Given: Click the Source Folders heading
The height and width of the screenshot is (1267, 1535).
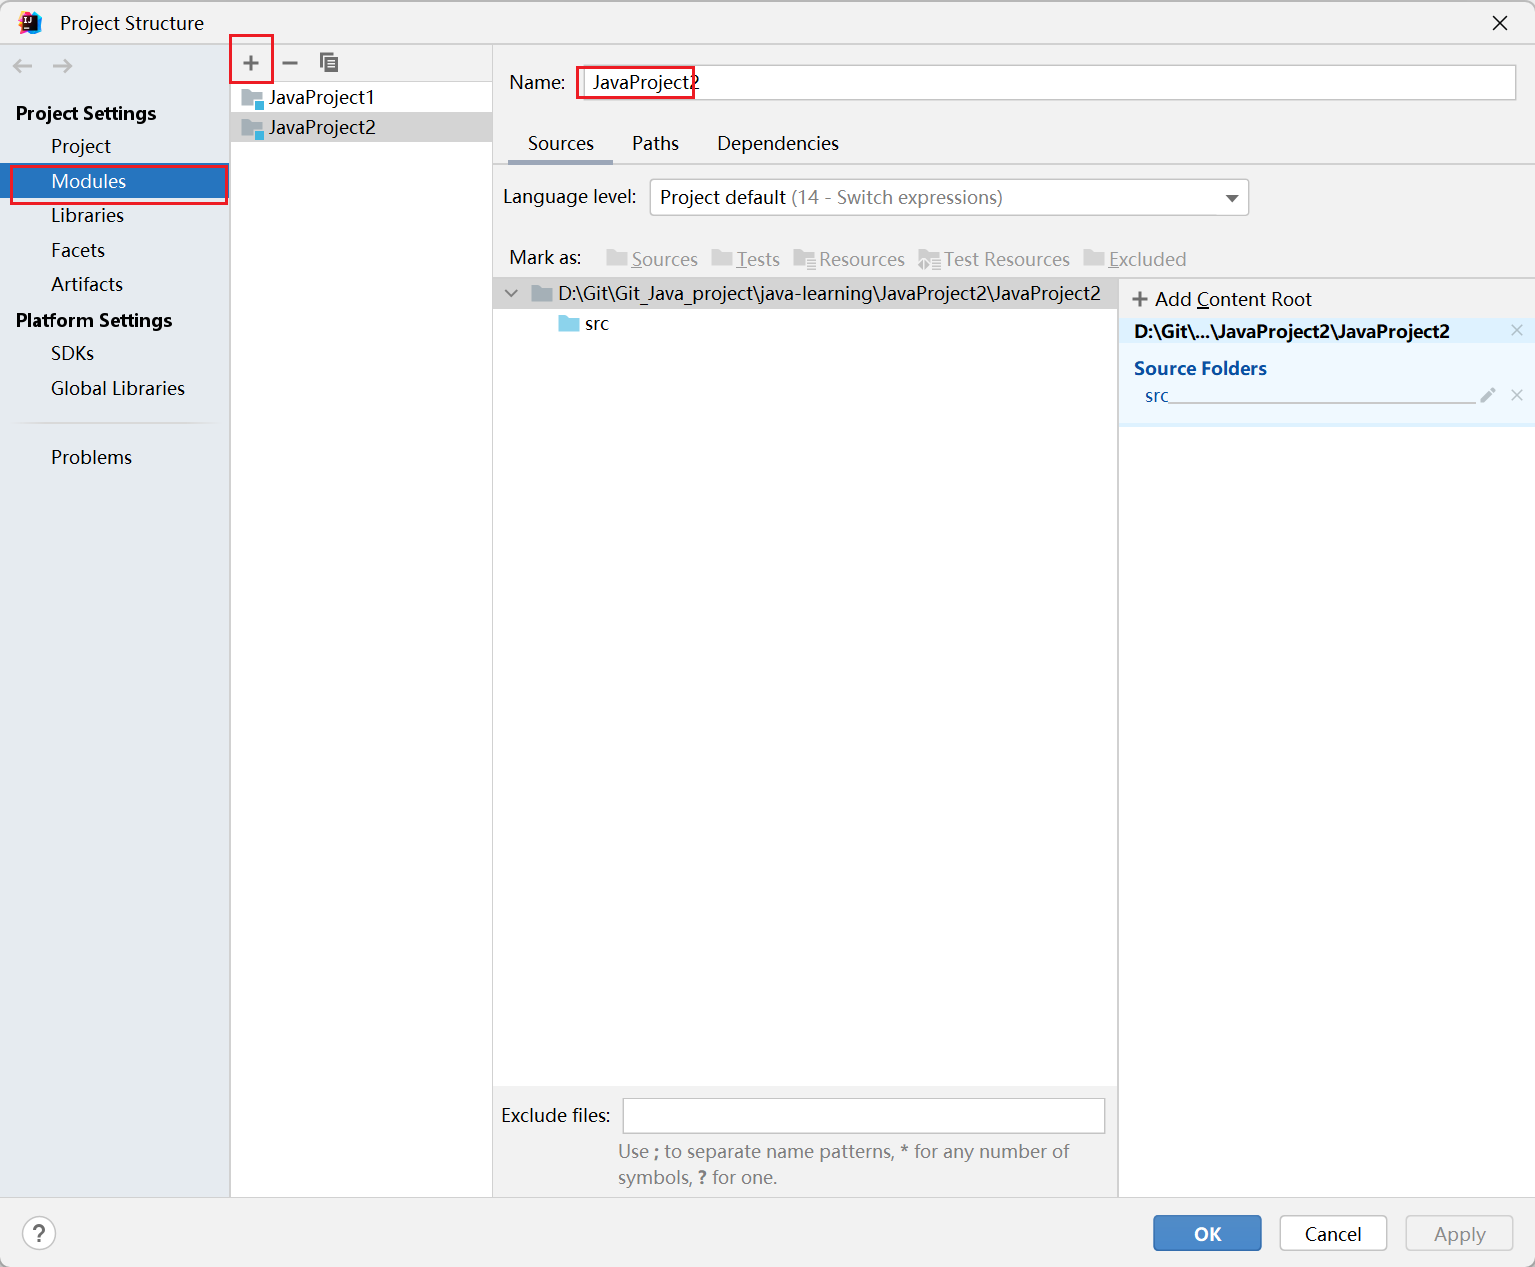Looking at the screenshot, I should [1200, 368].
